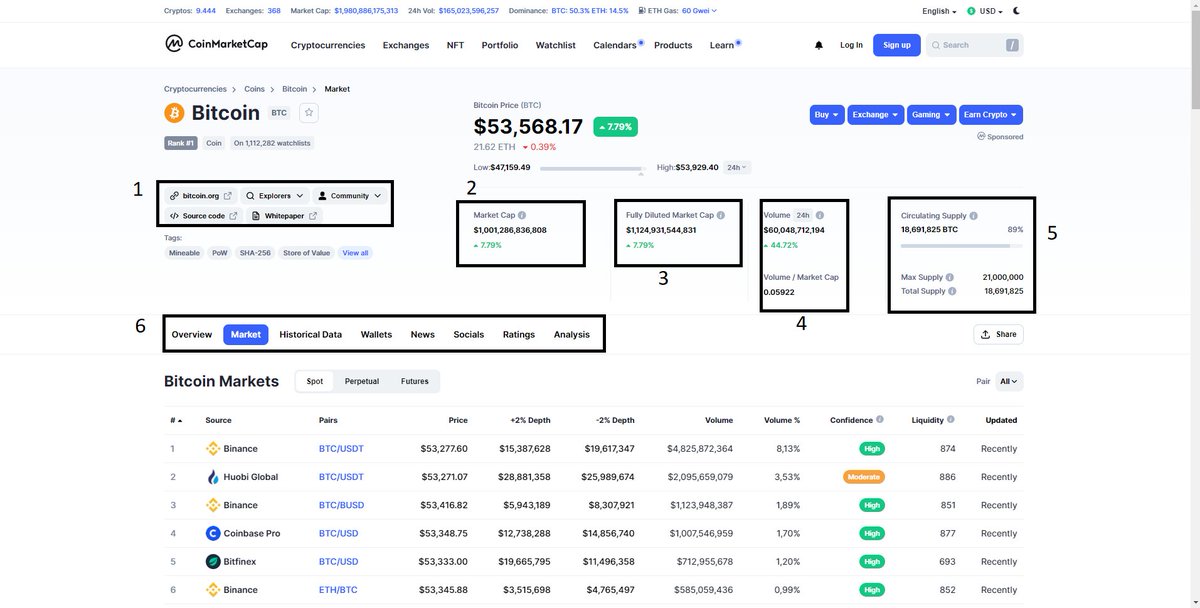Open the Exchange dropdown button
Screen dimensions: 1200x608
(x=876, y=115)
